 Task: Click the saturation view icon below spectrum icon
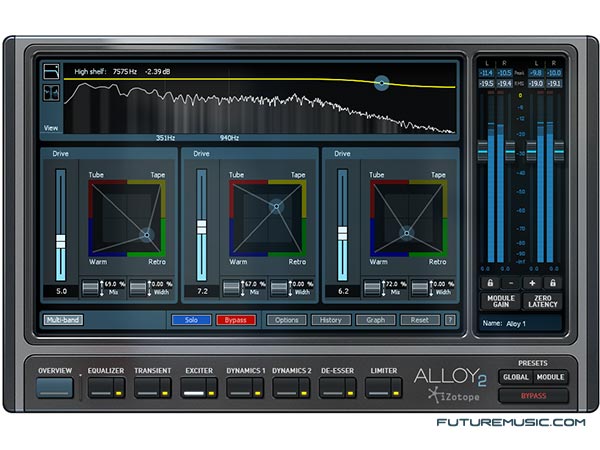pyautogui.click(x=51, y=93)
